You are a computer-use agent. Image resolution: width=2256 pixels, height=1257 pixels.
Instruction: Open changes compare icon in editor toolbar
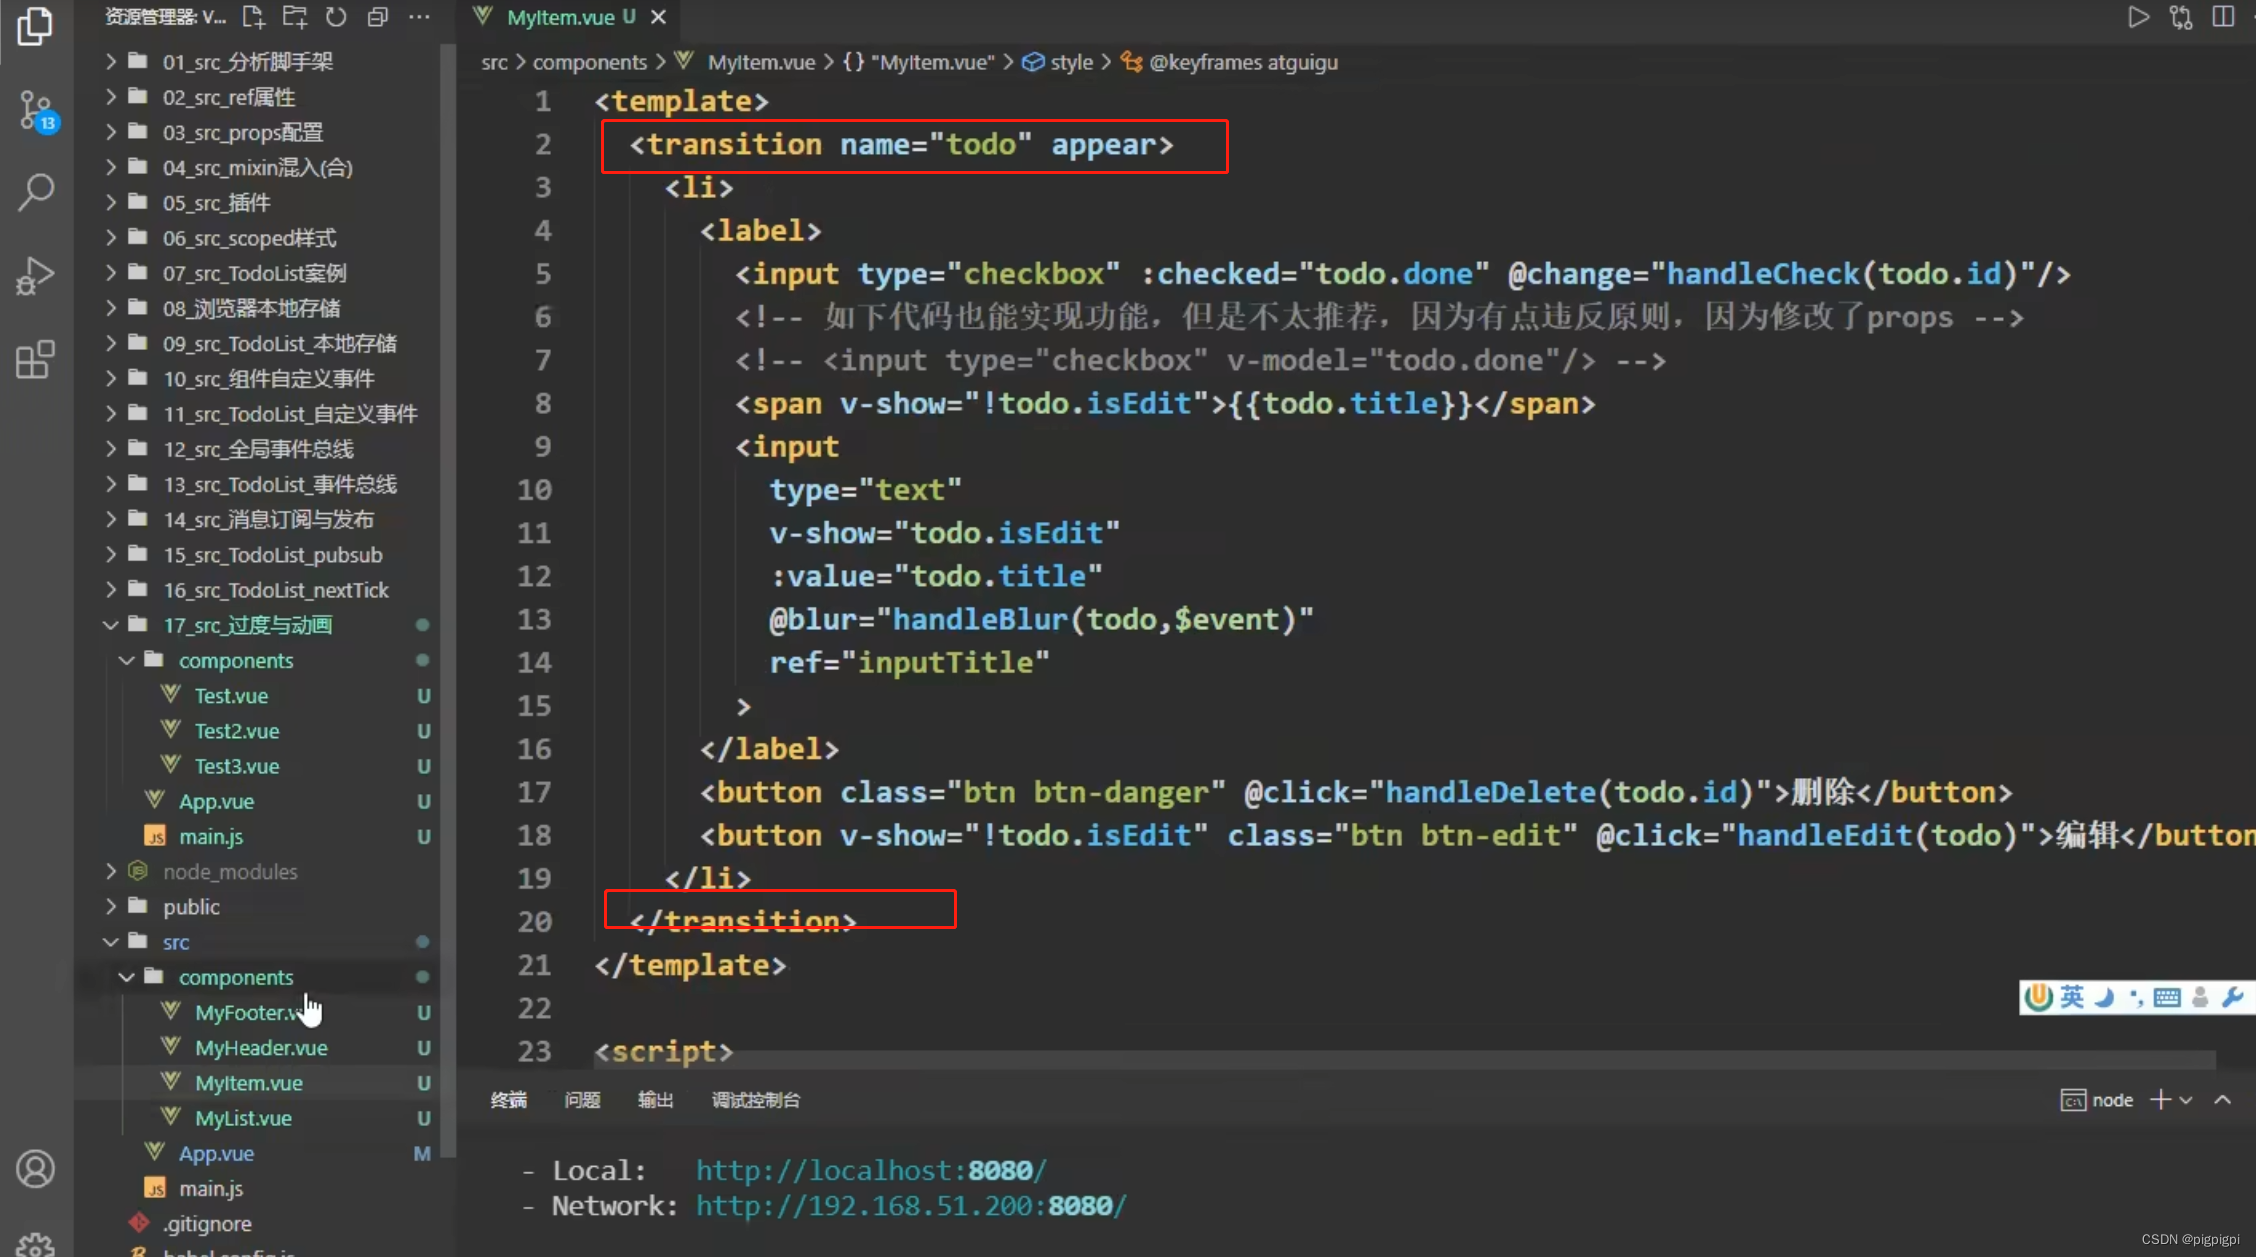pos(2181,17)
